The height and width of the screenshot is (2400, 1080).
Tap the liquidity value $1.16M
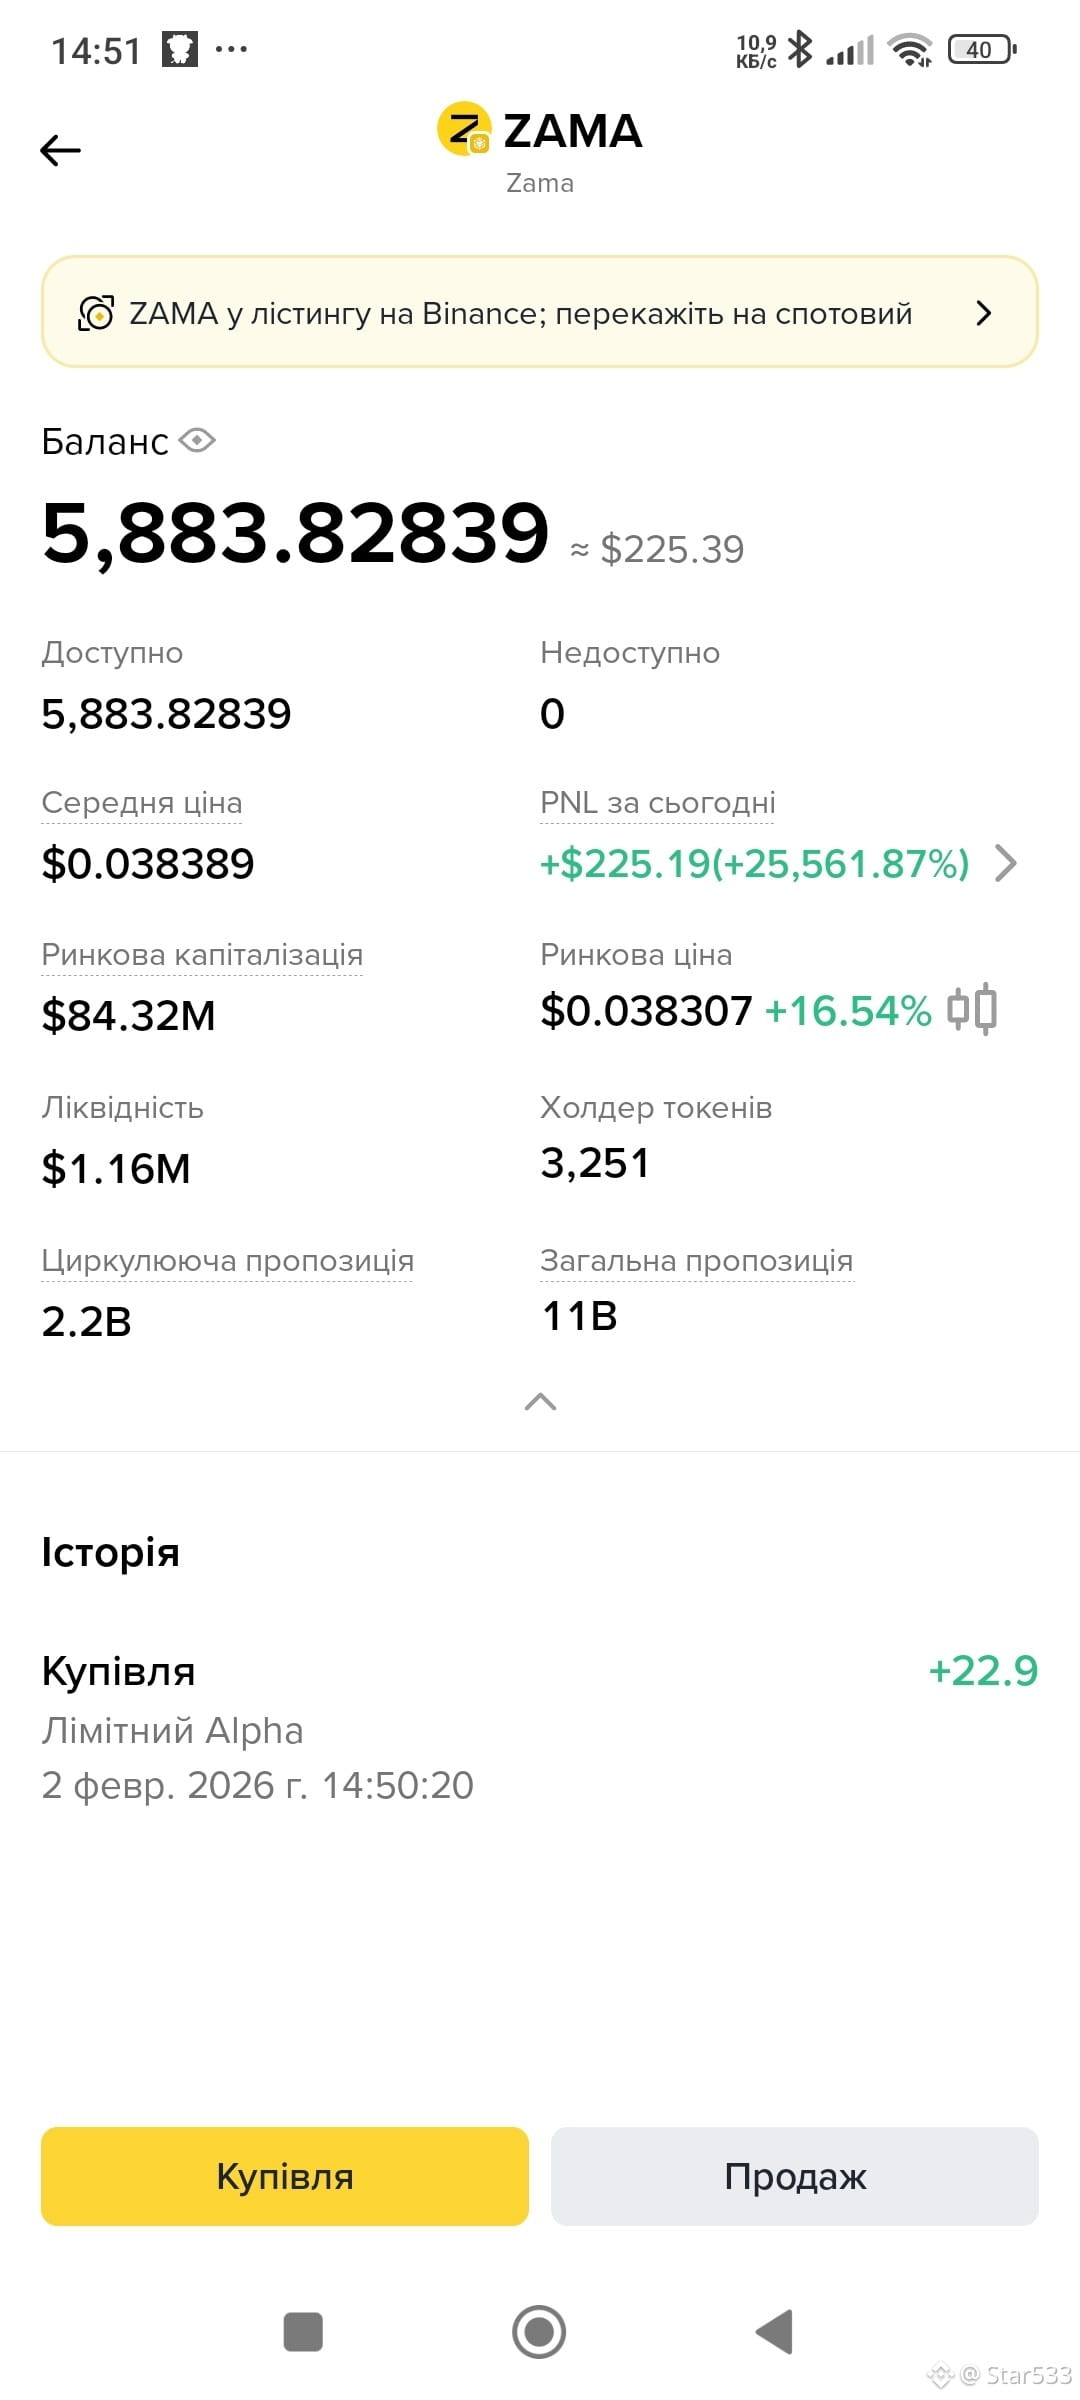click(116, 1169)
